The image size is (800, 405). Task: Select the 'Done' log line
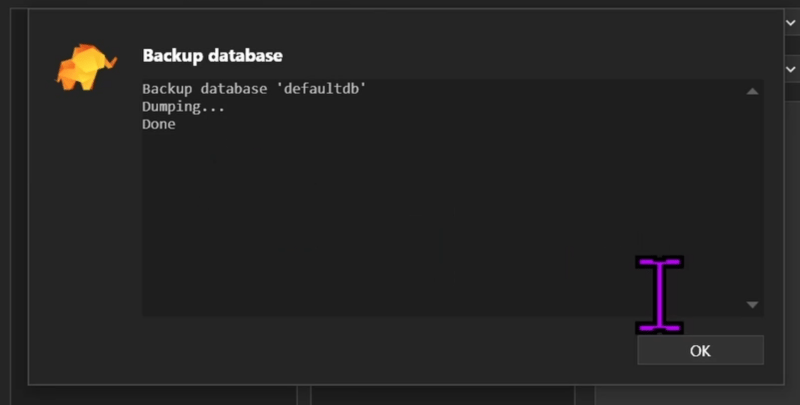(x=159, y=124)
